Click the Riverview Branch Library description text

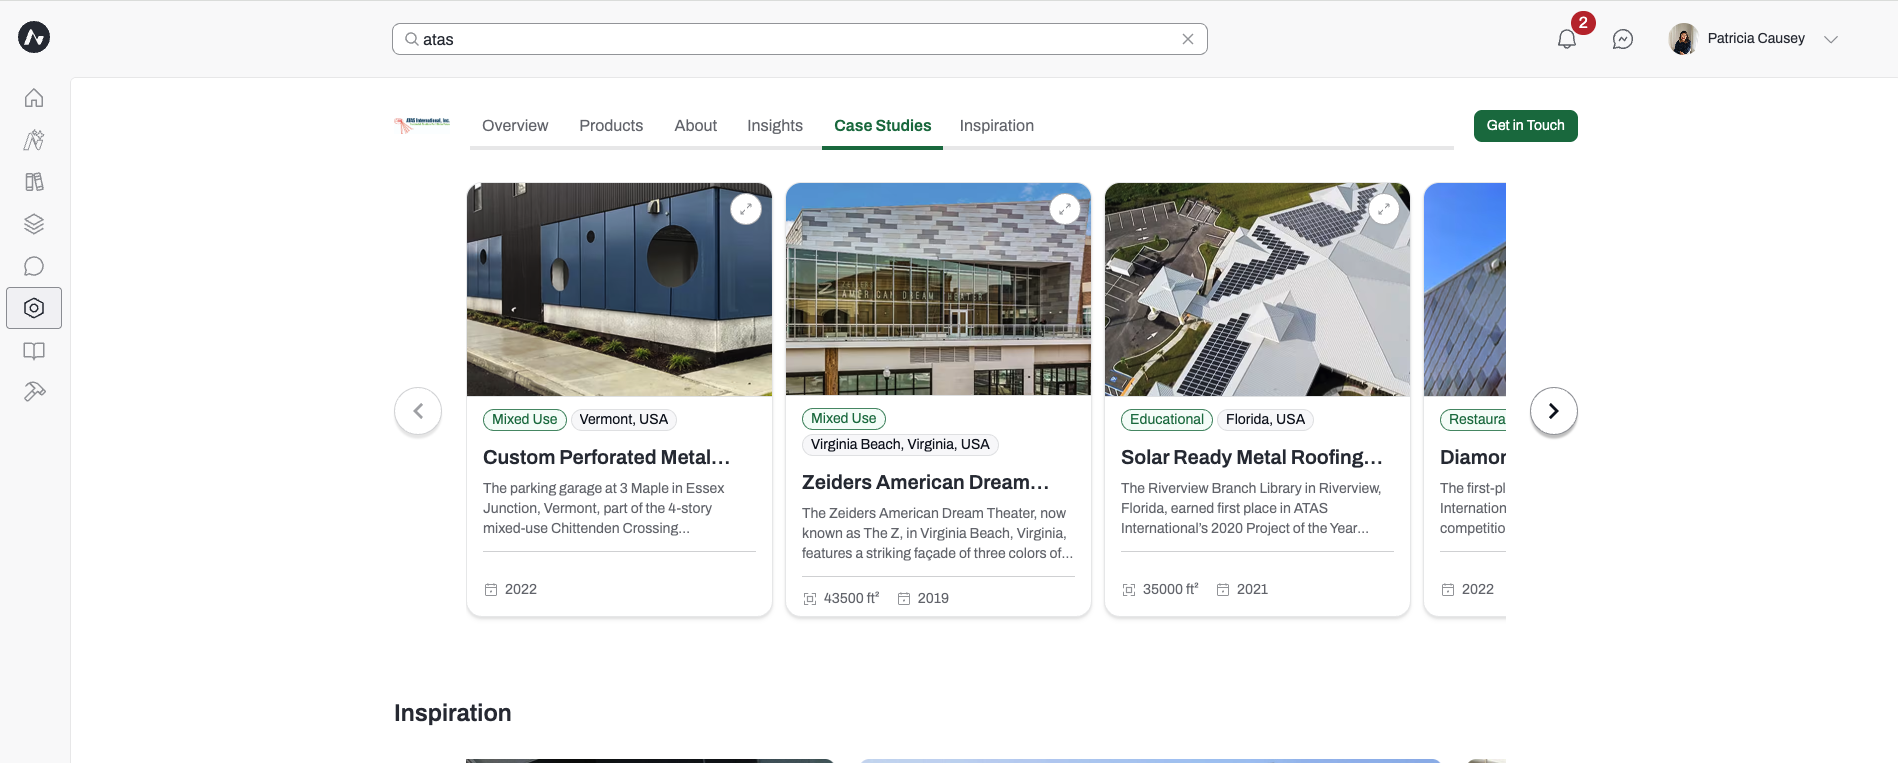(x=1251, y=508)
